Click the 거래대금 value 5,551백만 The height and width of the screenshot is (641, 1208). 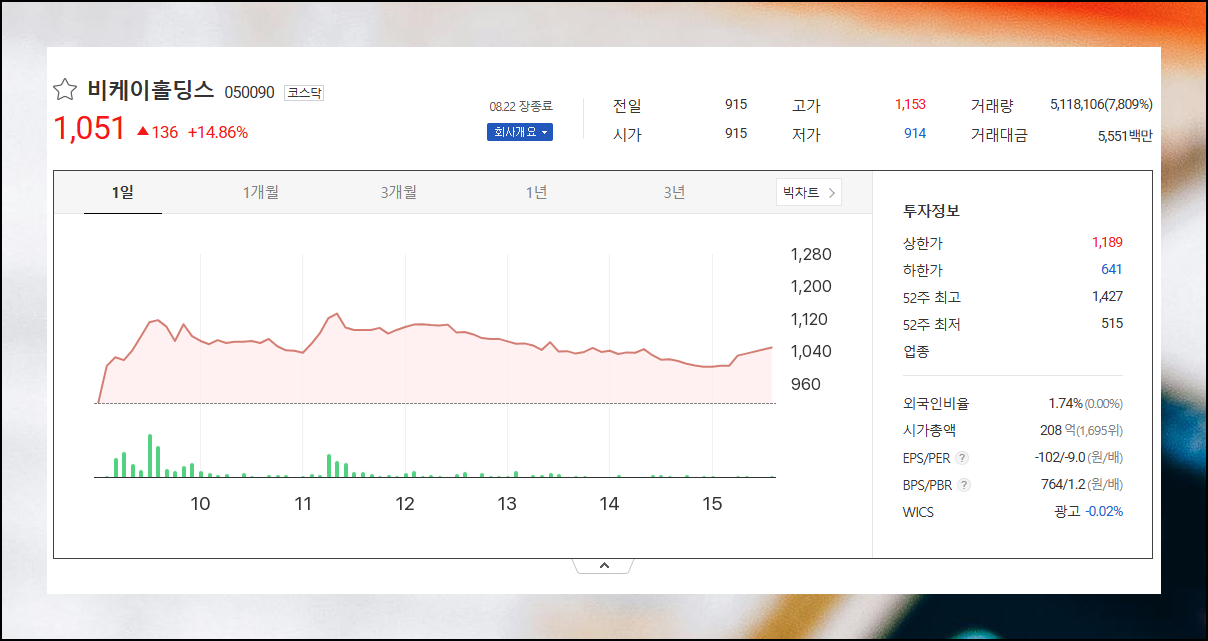[x=1125, y=135]
